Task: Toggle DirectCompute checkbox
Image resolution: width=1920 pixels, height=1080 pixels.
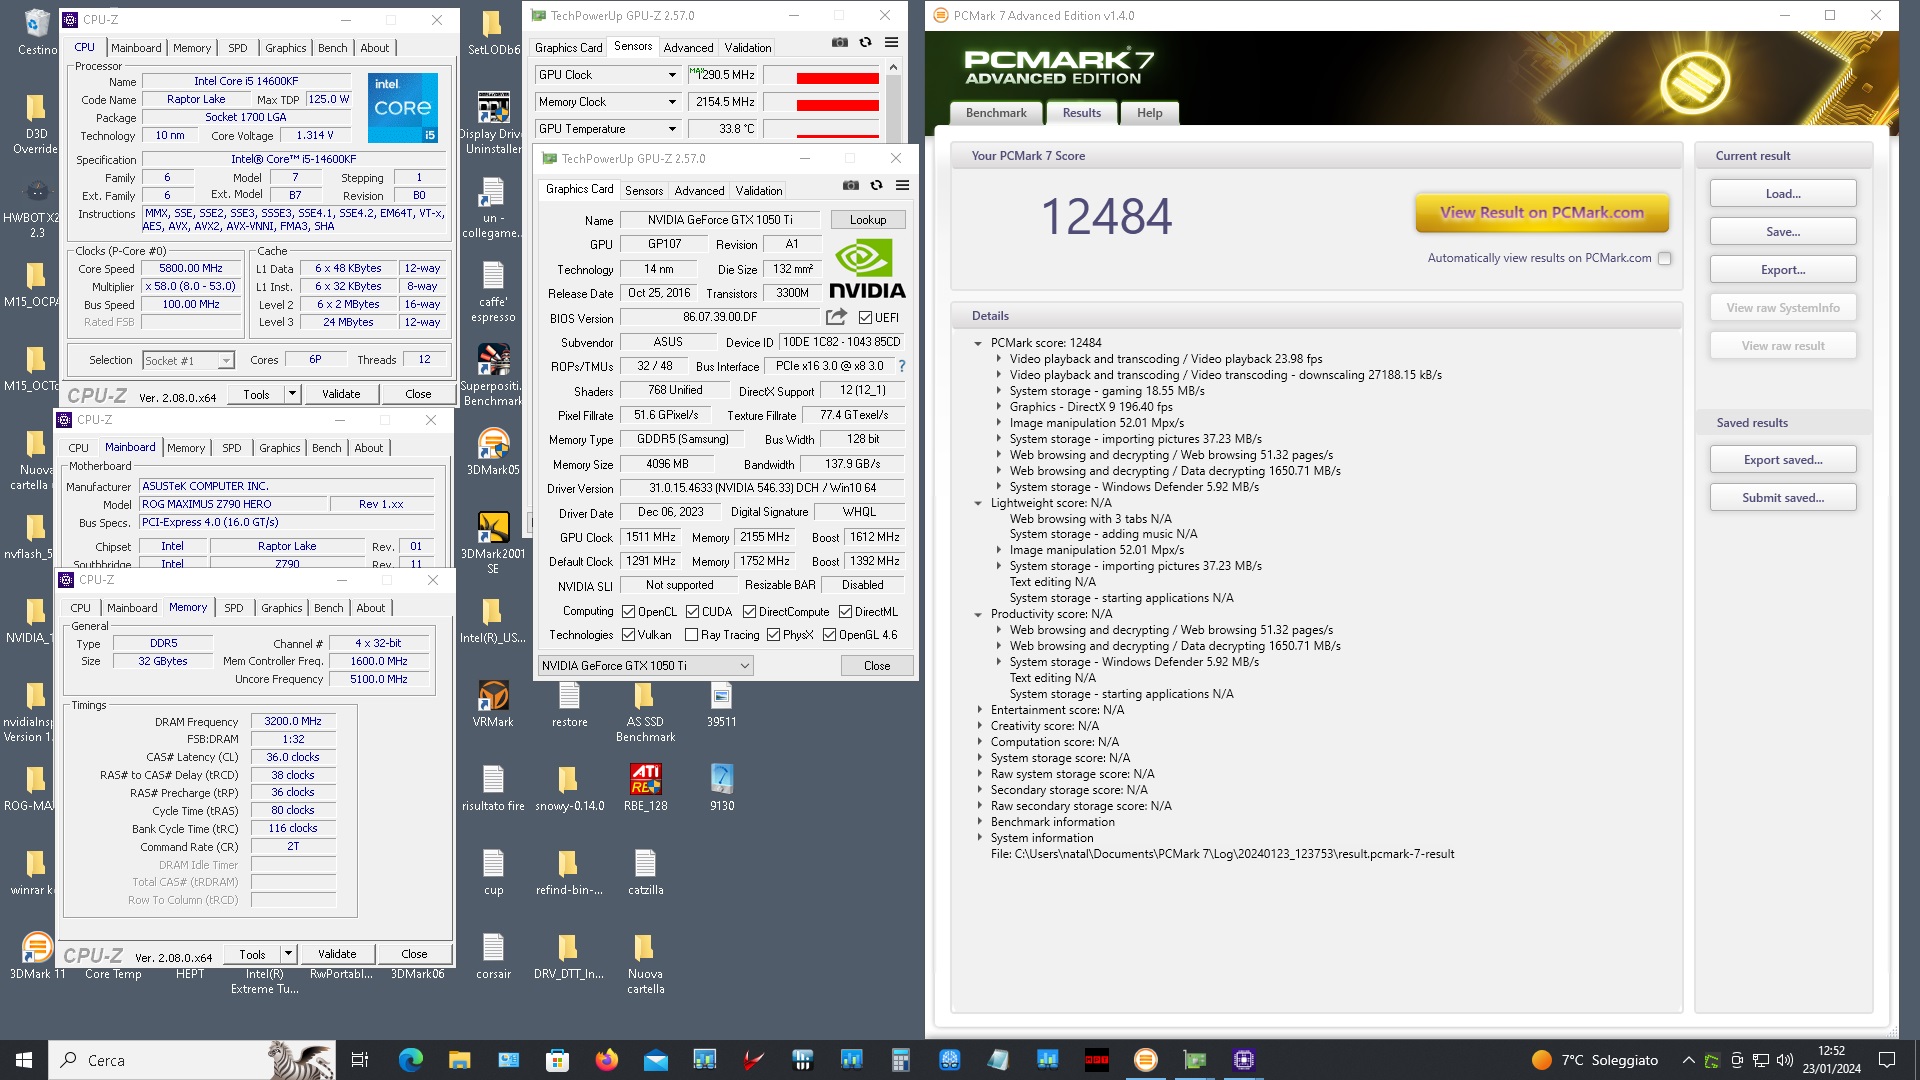Action: coord(749,612)
